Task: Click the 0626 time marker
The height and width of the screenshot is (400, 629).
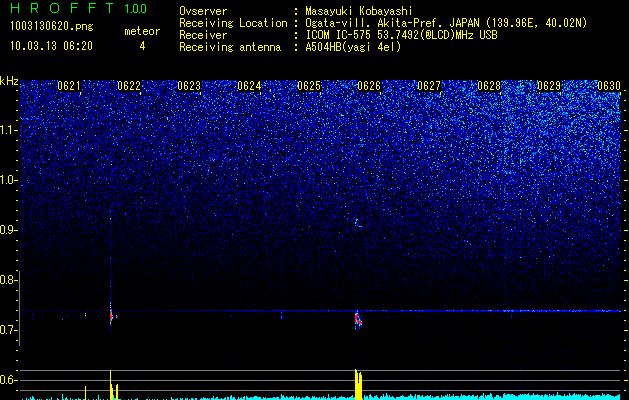Action: pyautogui.click(x=369, y=86)
